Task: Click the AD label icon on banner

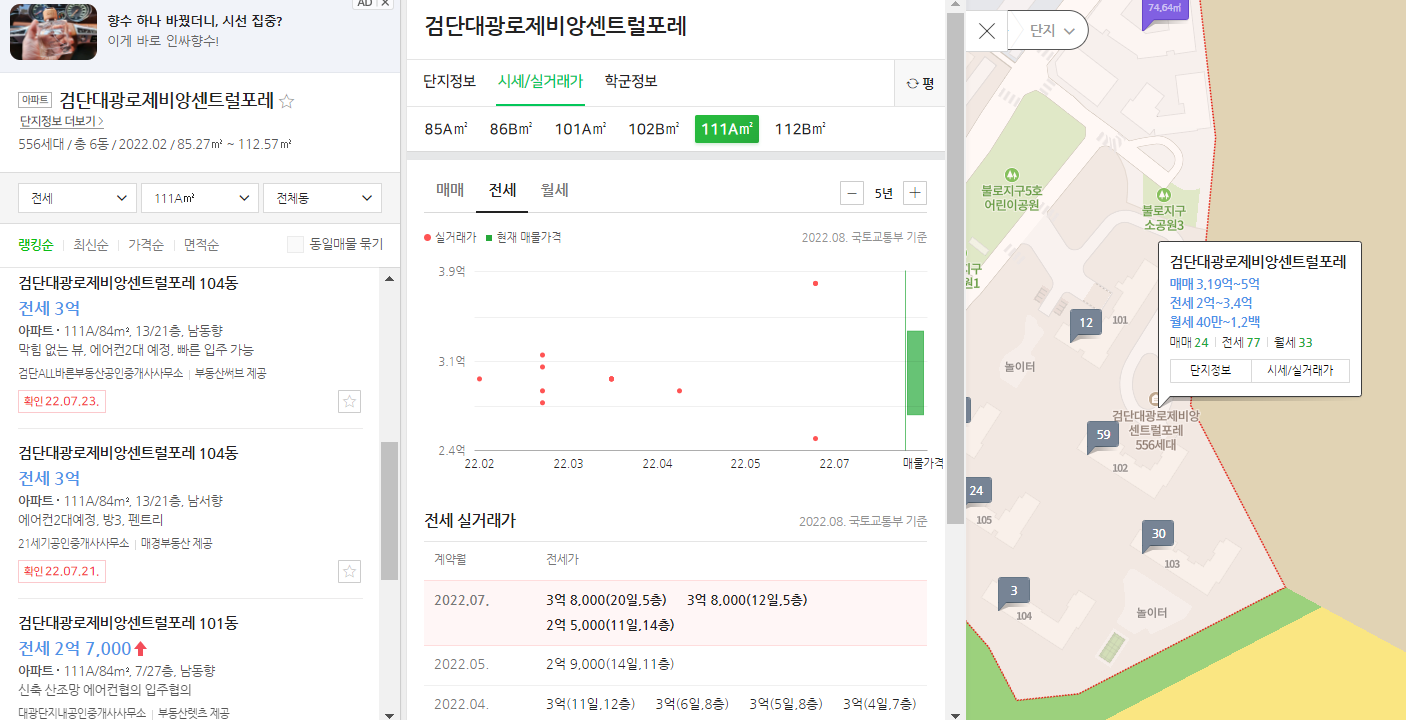Action: 365,4
